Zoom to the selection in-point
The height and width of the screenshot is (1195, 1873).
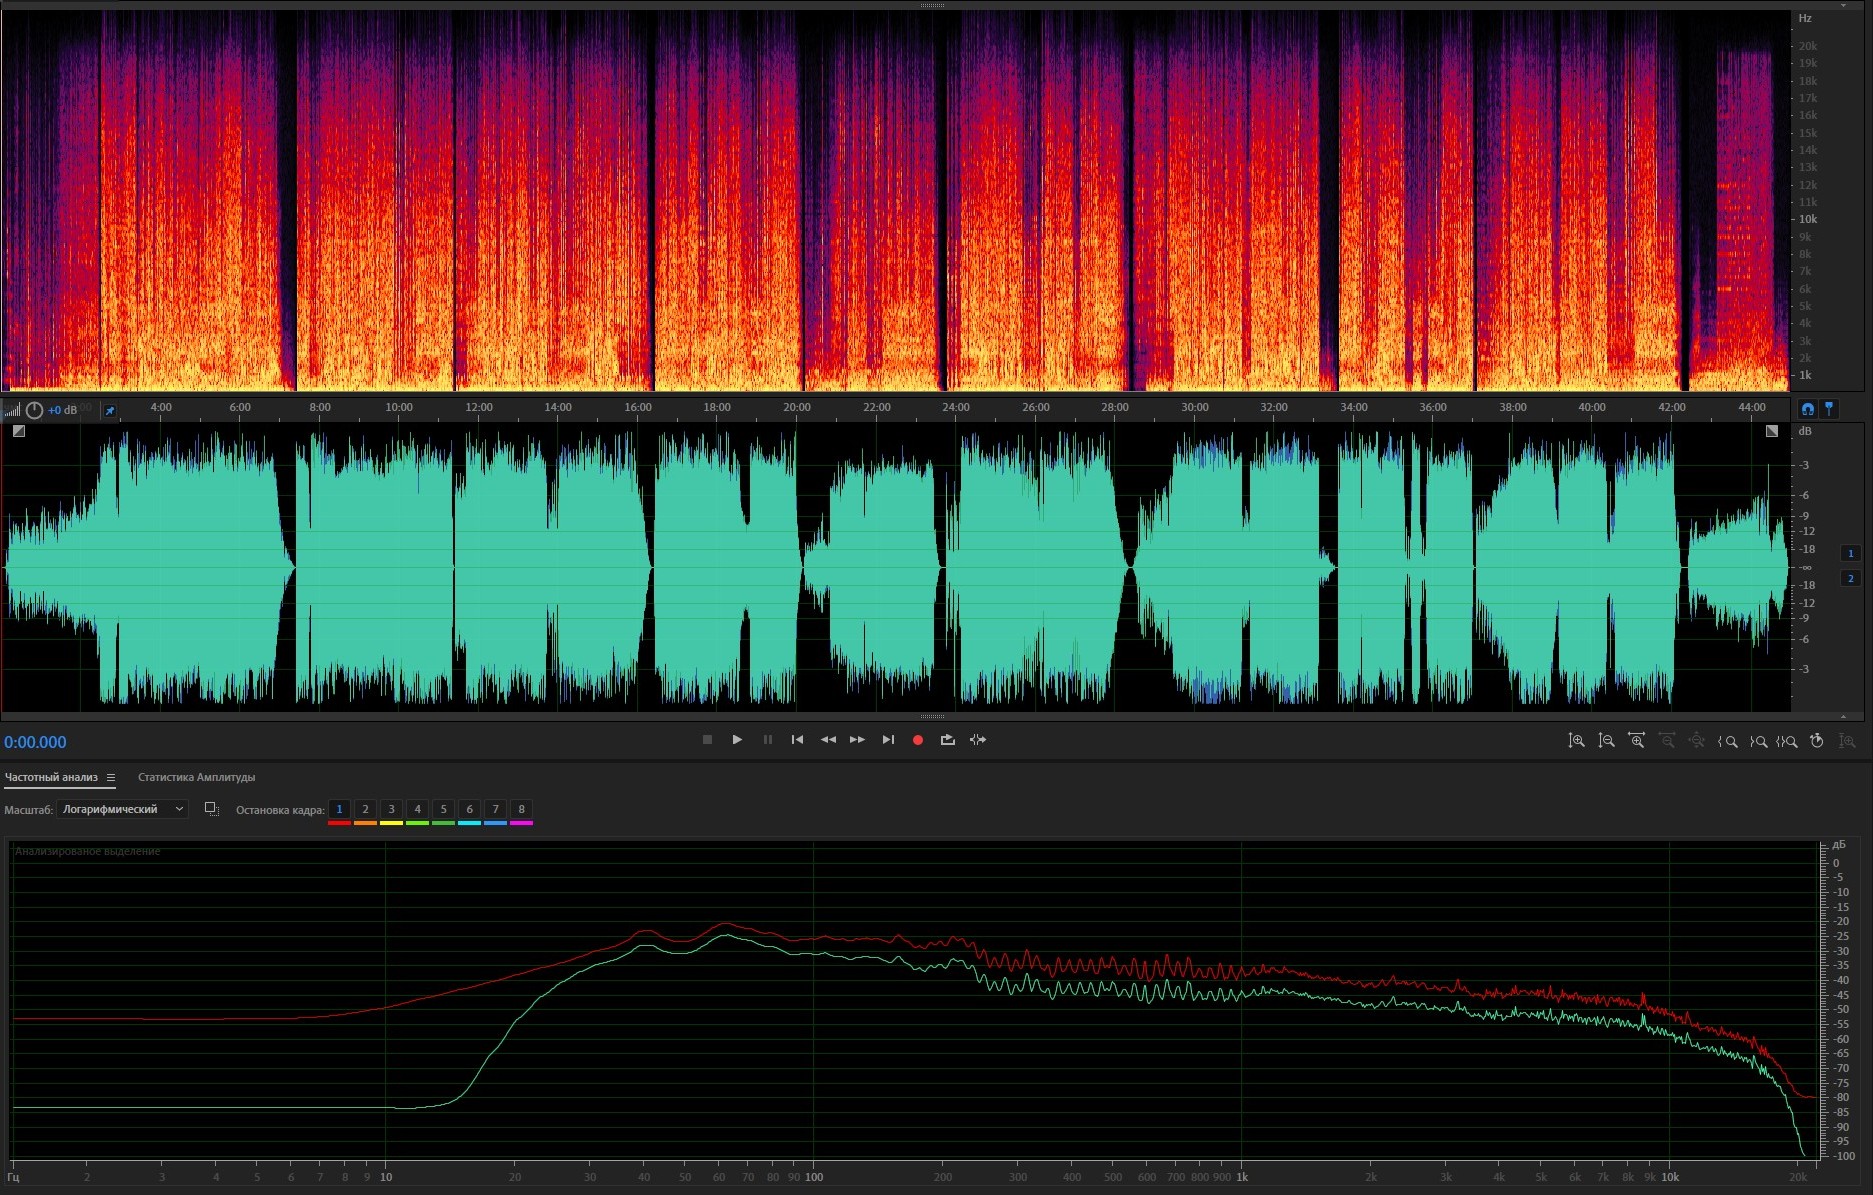(x=1727, y=741)
